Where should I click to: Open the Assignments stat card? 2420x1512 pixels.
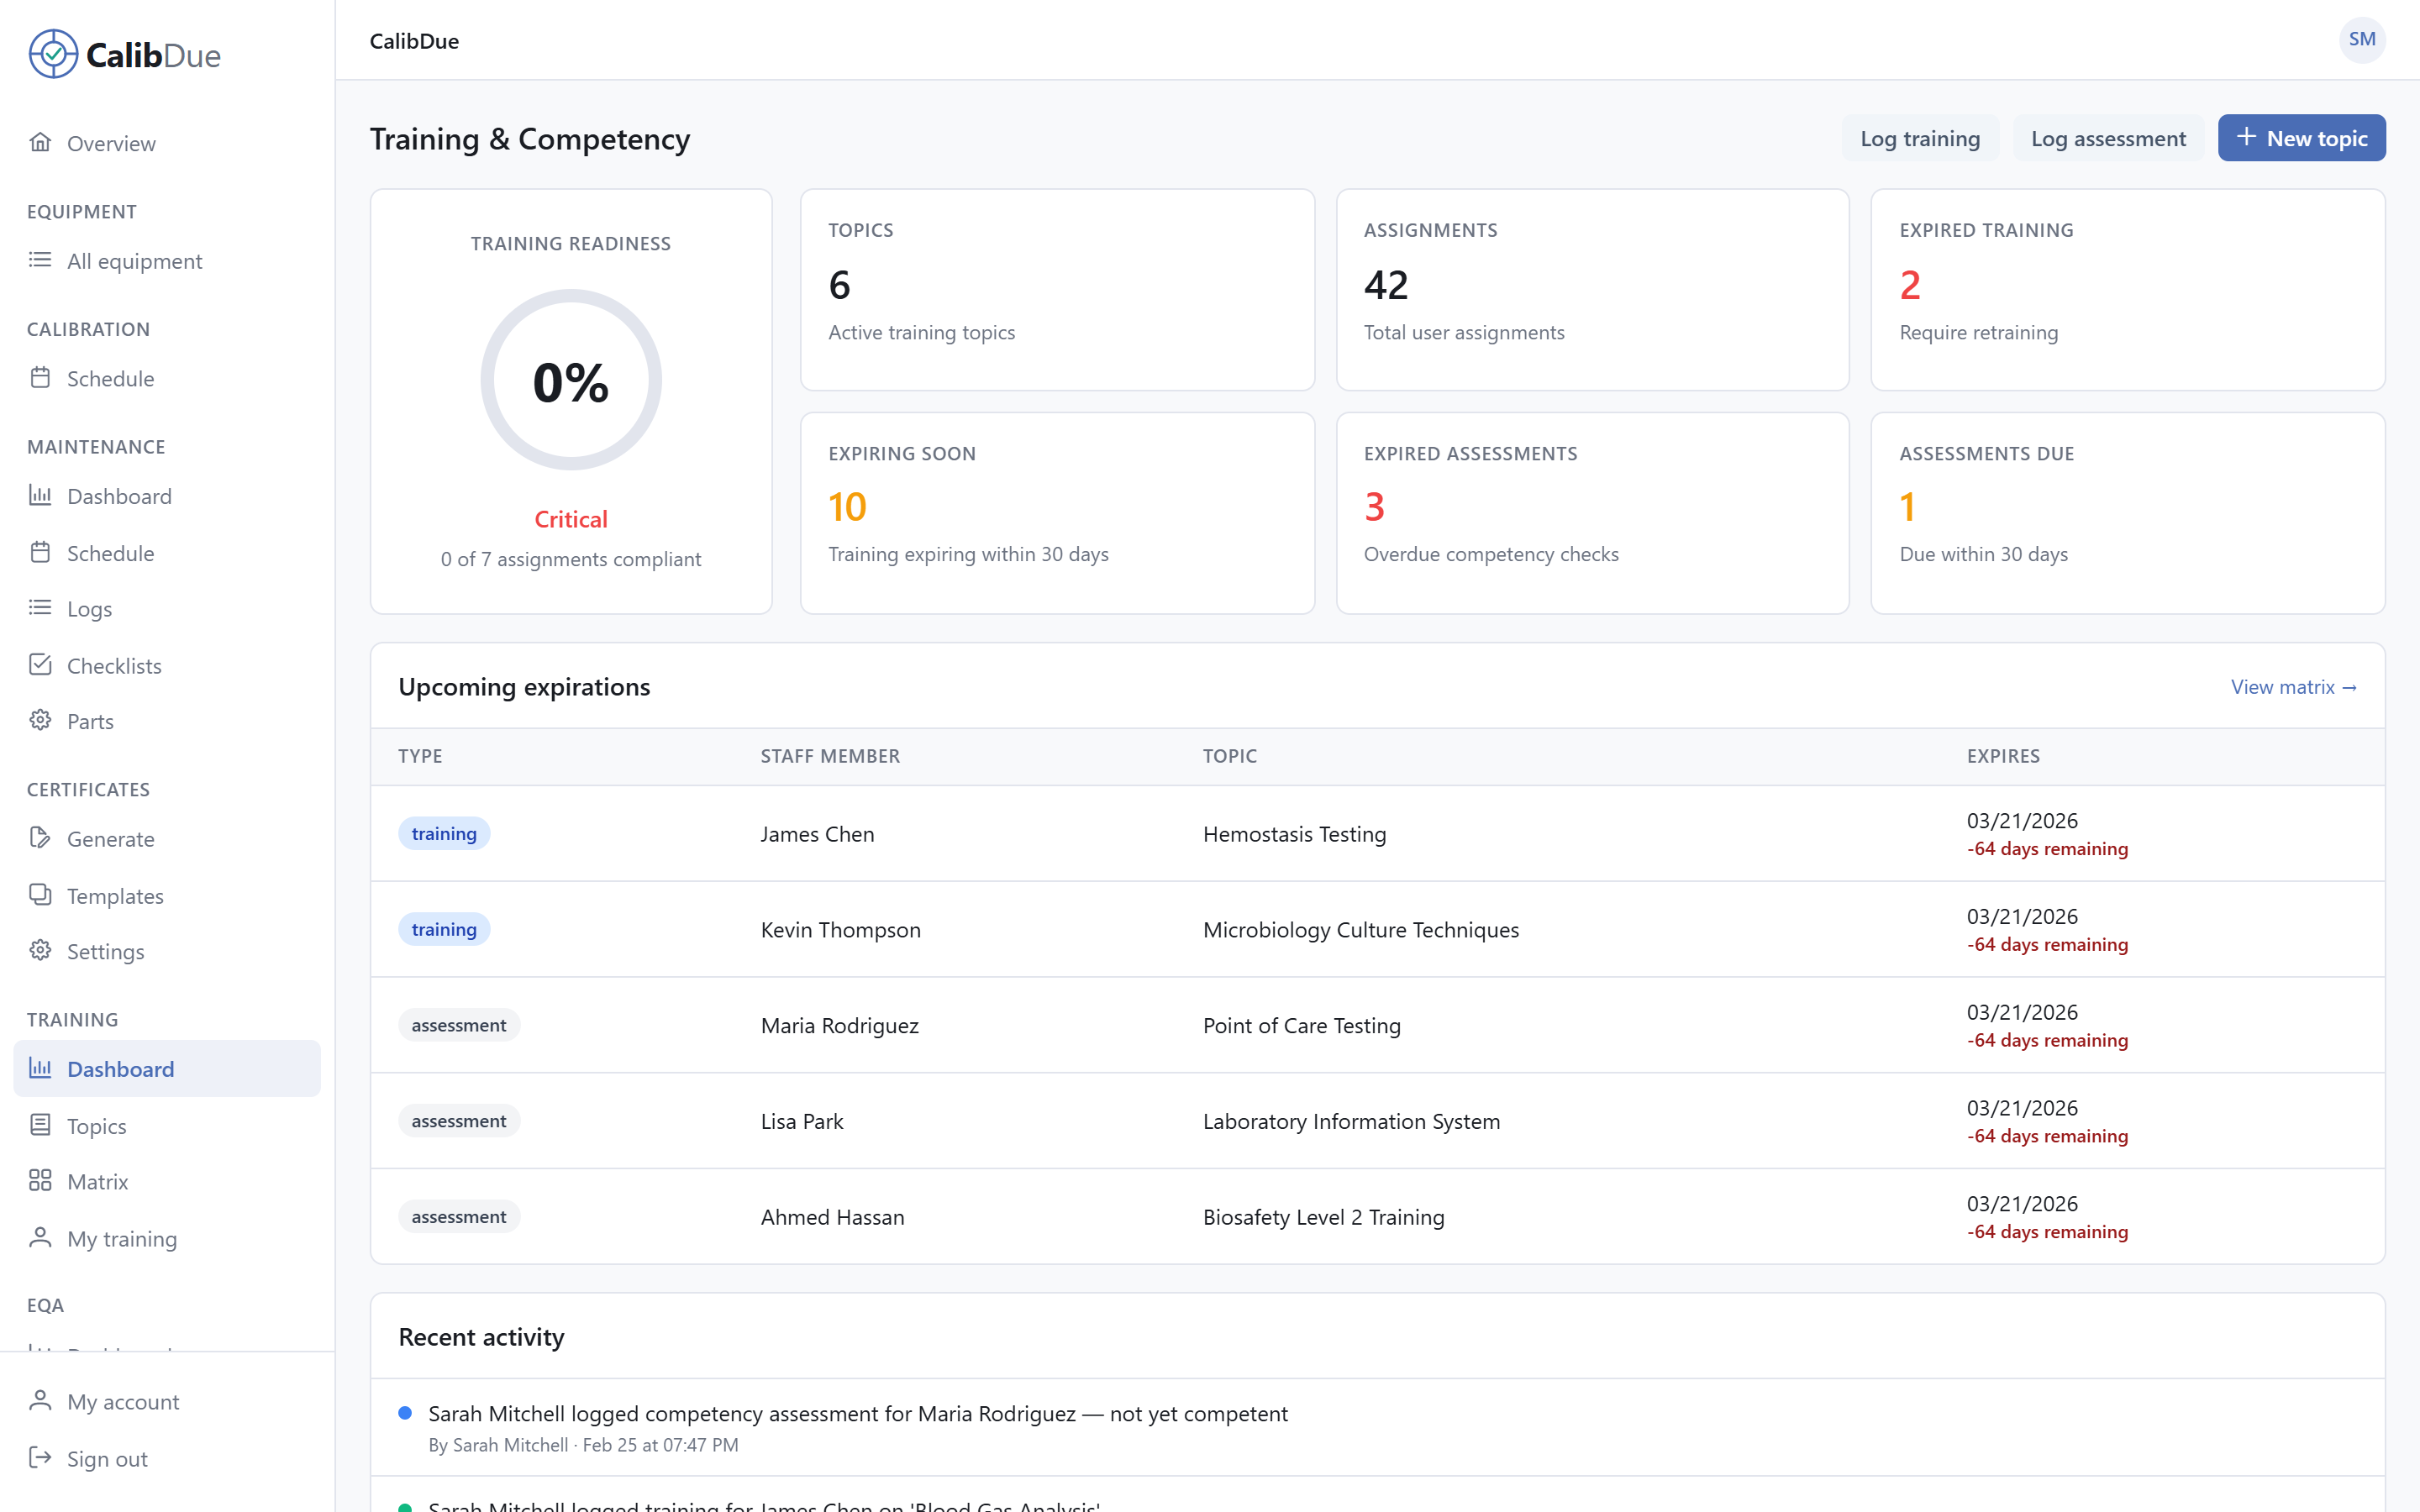coord(1592,290)
